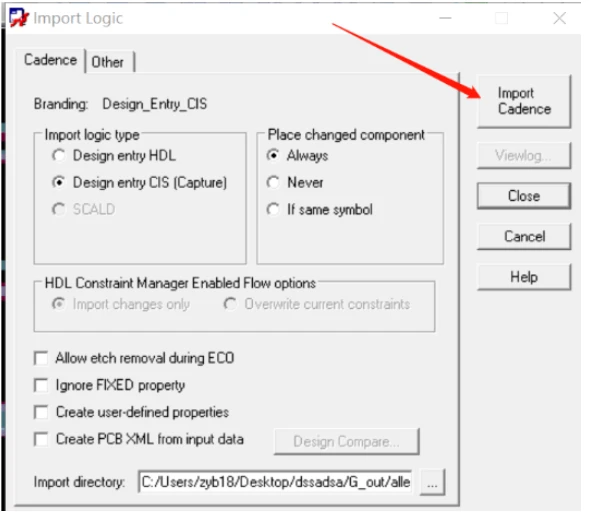Viewport: 589px width, 513px height.
Task: Click the Import Cadence button
Action: 524,101
